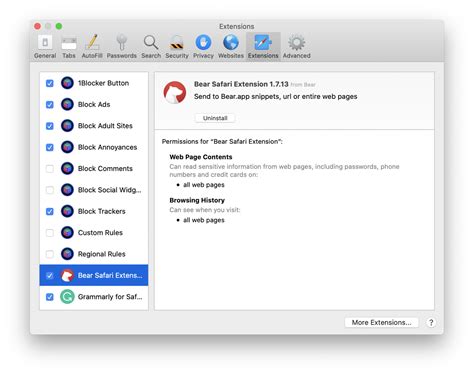Enable the Block Social Widgets checkbox
474x374 pixels.
coord(50,190)
